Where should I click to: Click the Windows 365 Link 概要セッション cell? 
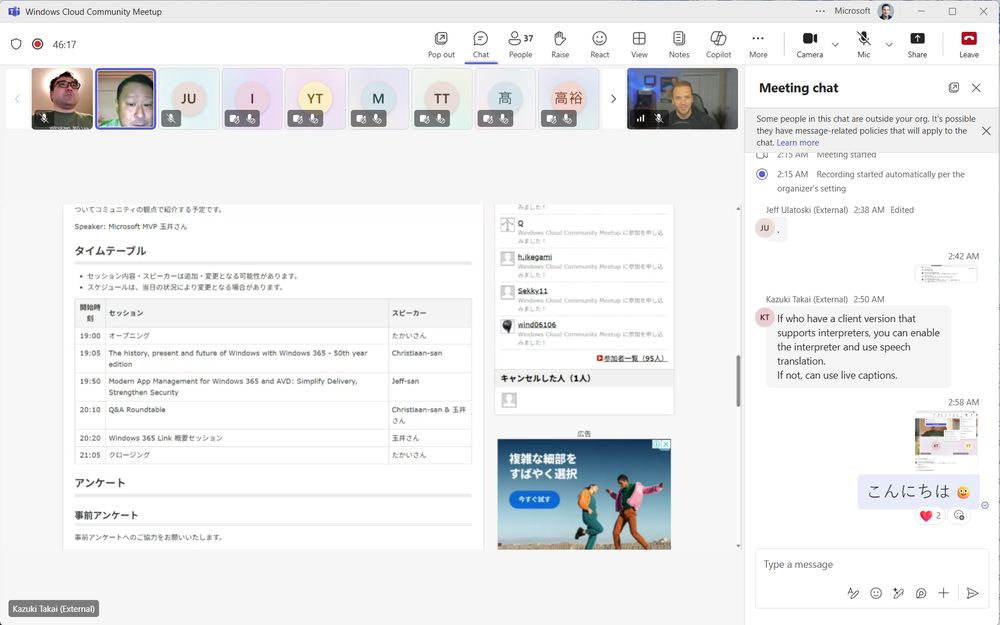(x=247, y=438)
